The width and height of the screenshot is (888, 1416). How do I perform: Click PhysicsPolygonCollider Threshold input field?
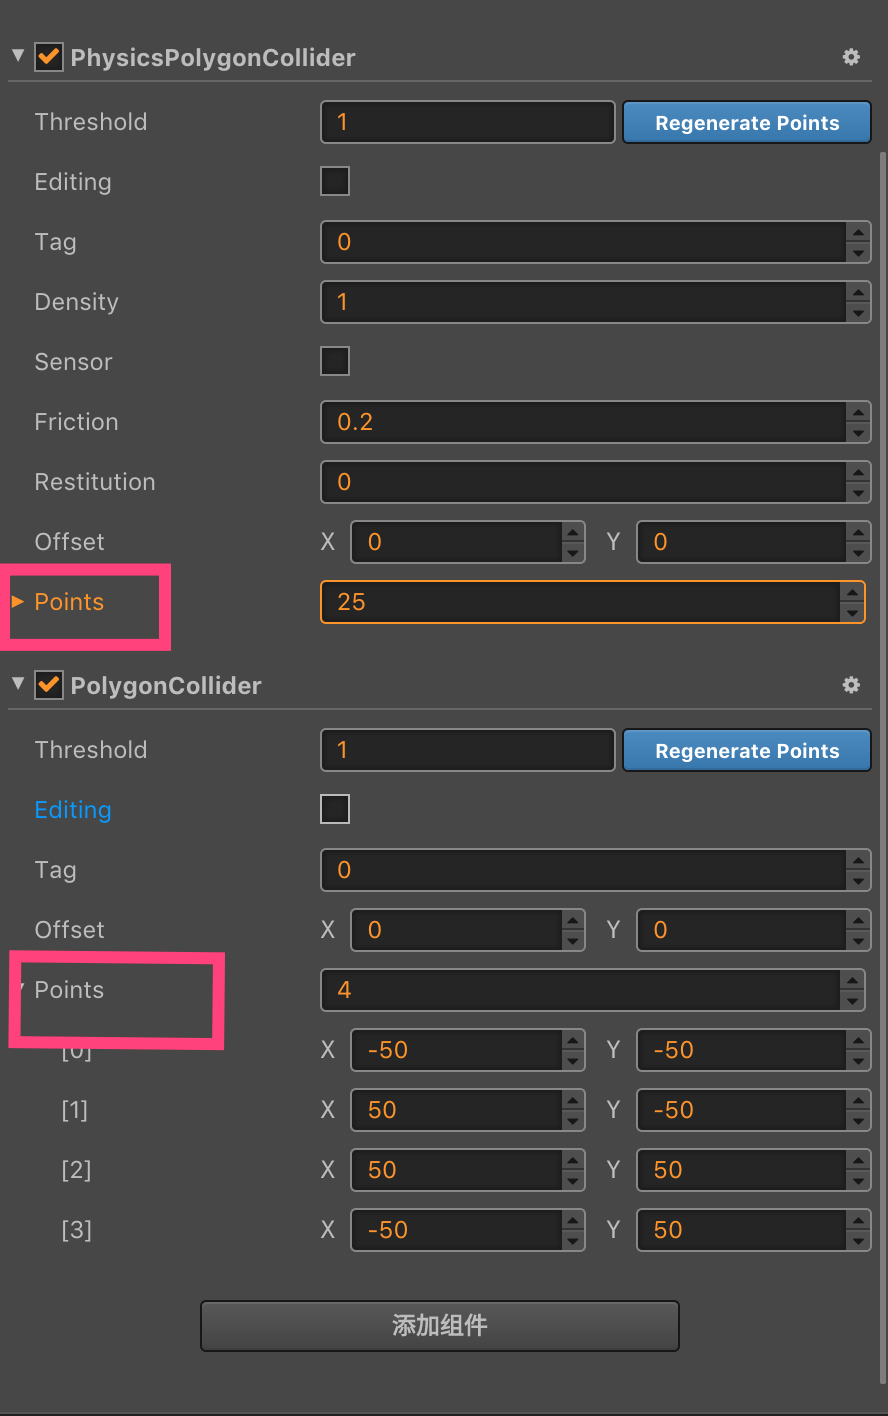coord(467,122)
